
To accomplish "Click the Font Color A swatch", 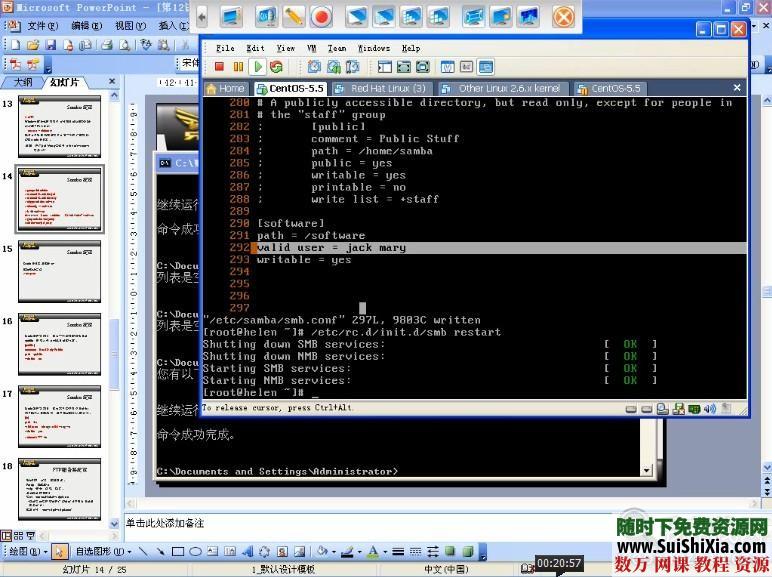I will [x=374, y=551].
